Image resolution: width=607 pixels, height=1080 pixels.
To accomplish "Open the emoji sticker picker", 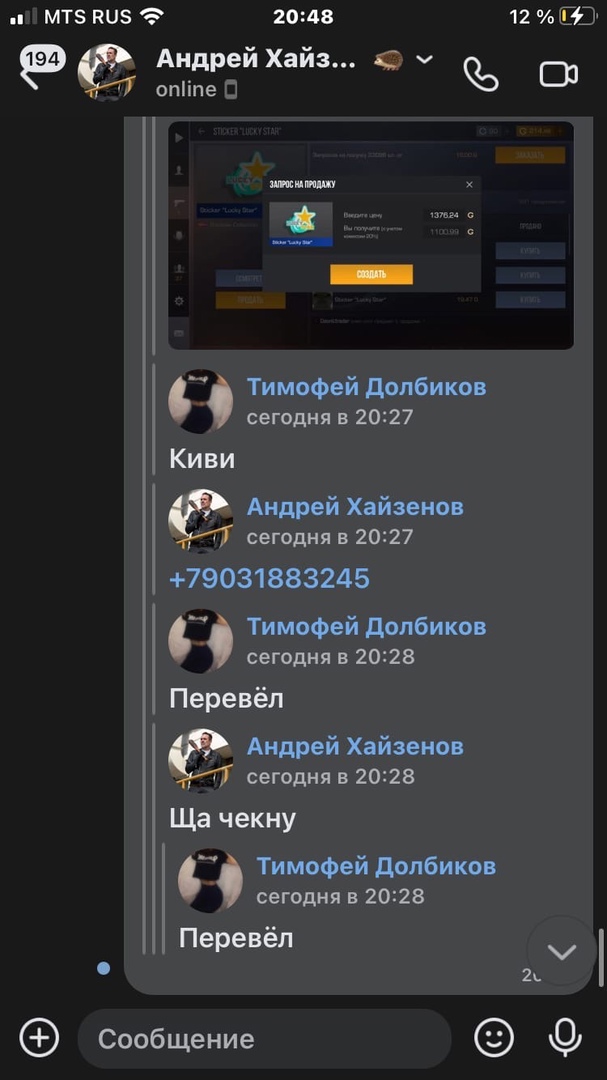I will 495,1037.
